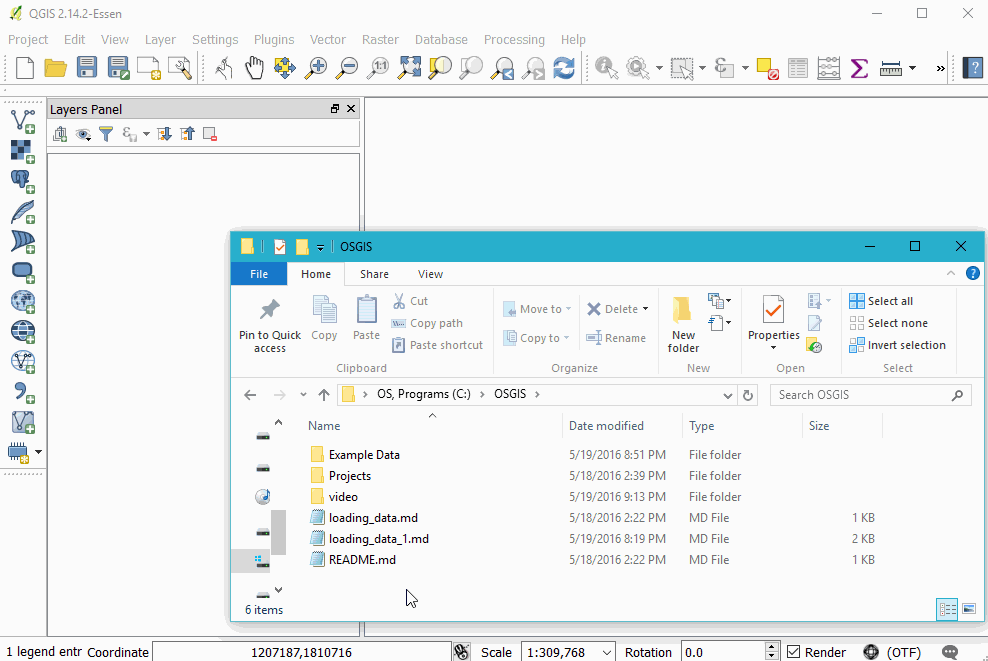
Task: Expand the Select Features dropdown arrow
Action: coord(702,67)
